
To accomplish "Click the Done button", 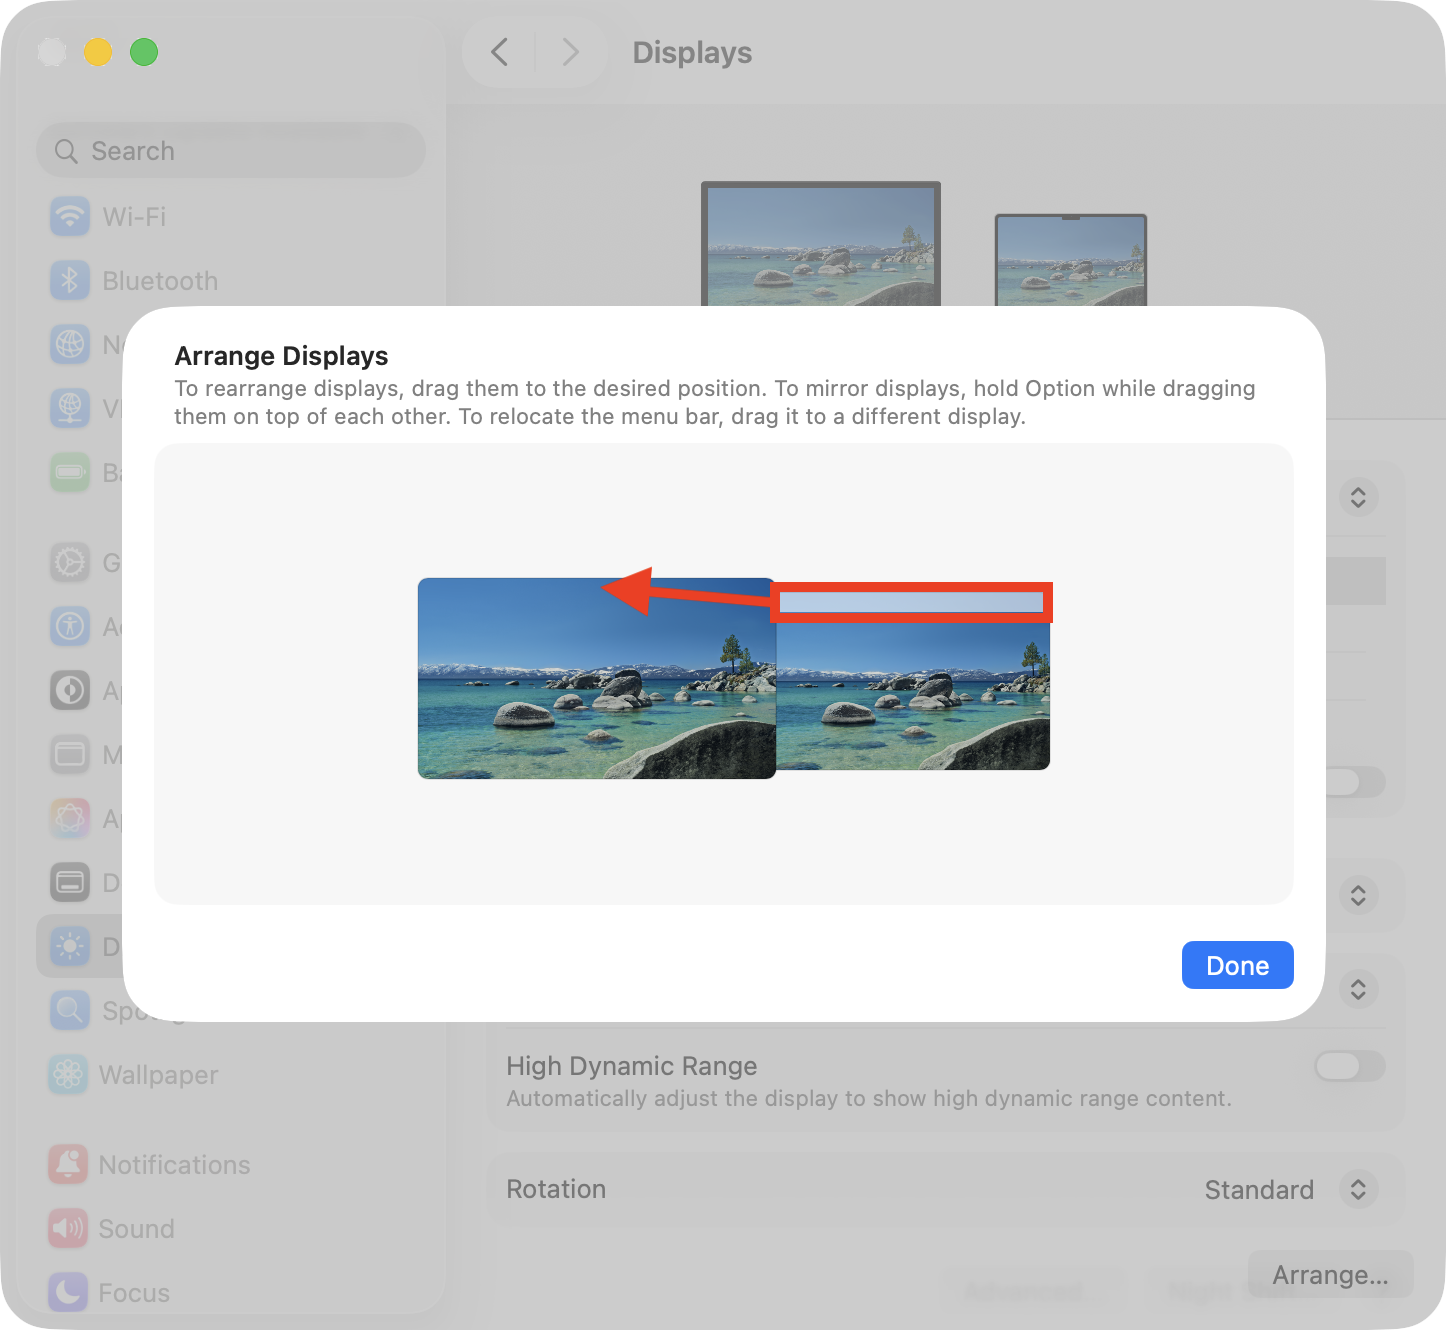I will coord(1237,964).
